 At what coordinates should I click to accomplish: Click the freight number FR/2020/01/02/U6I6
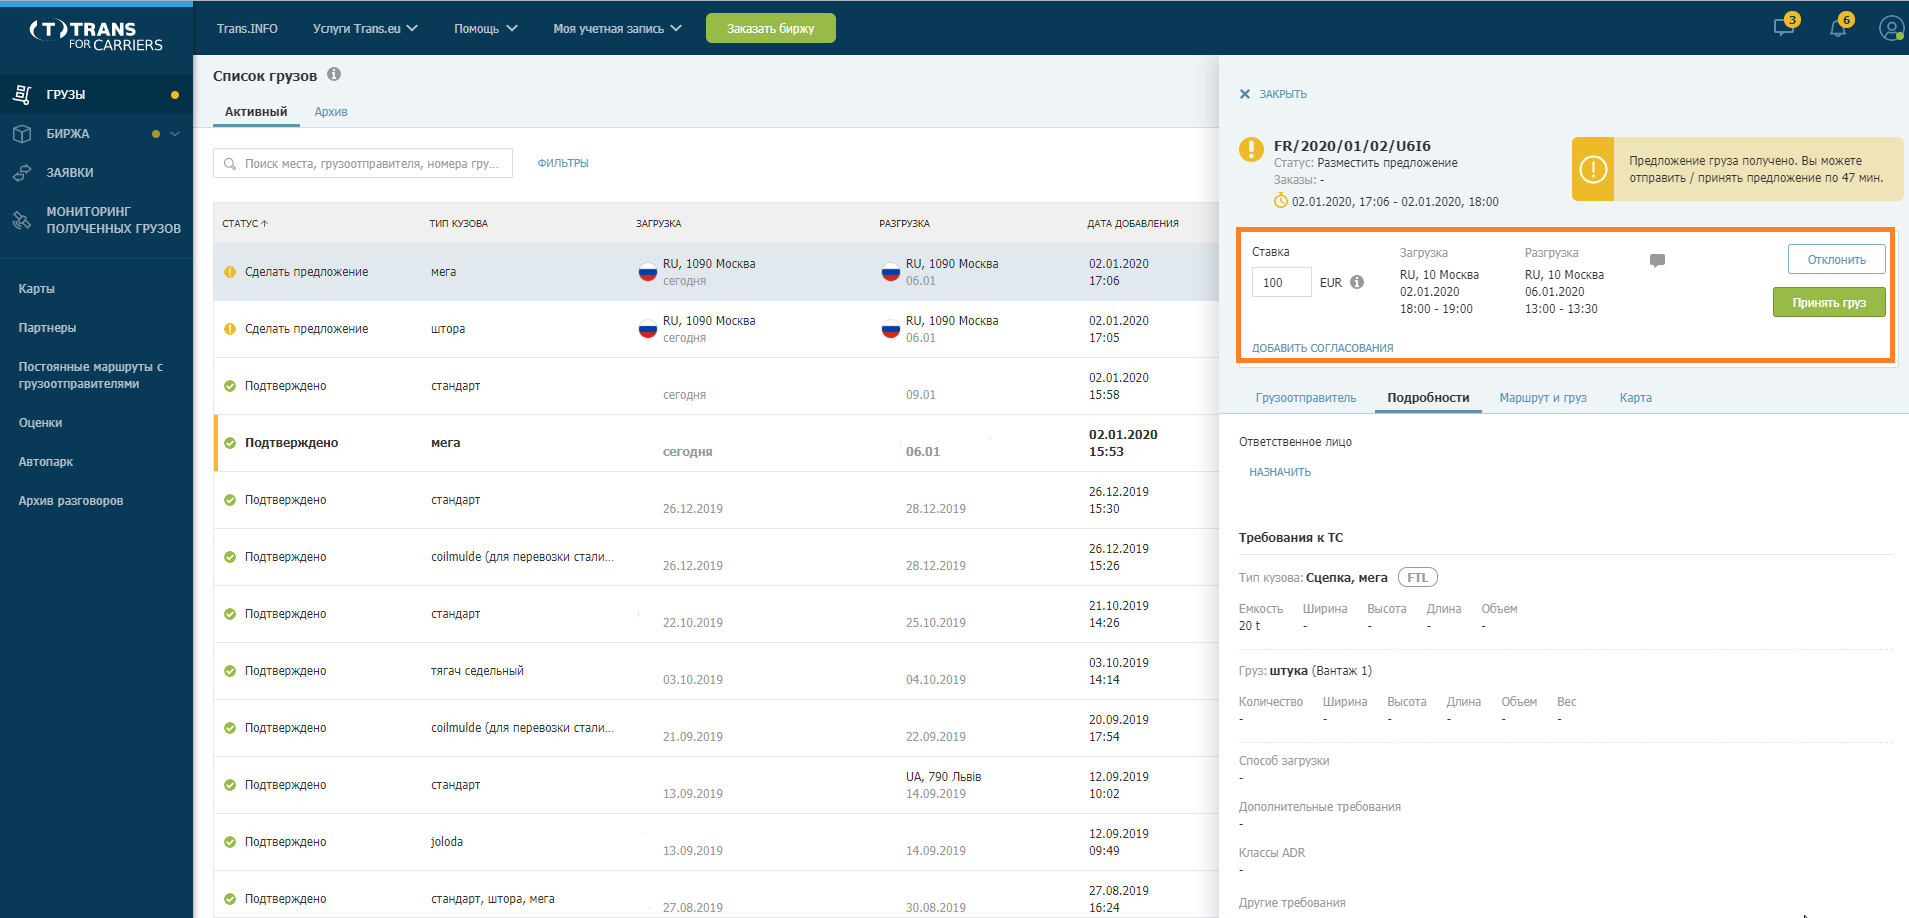(x=1352, y=146)
